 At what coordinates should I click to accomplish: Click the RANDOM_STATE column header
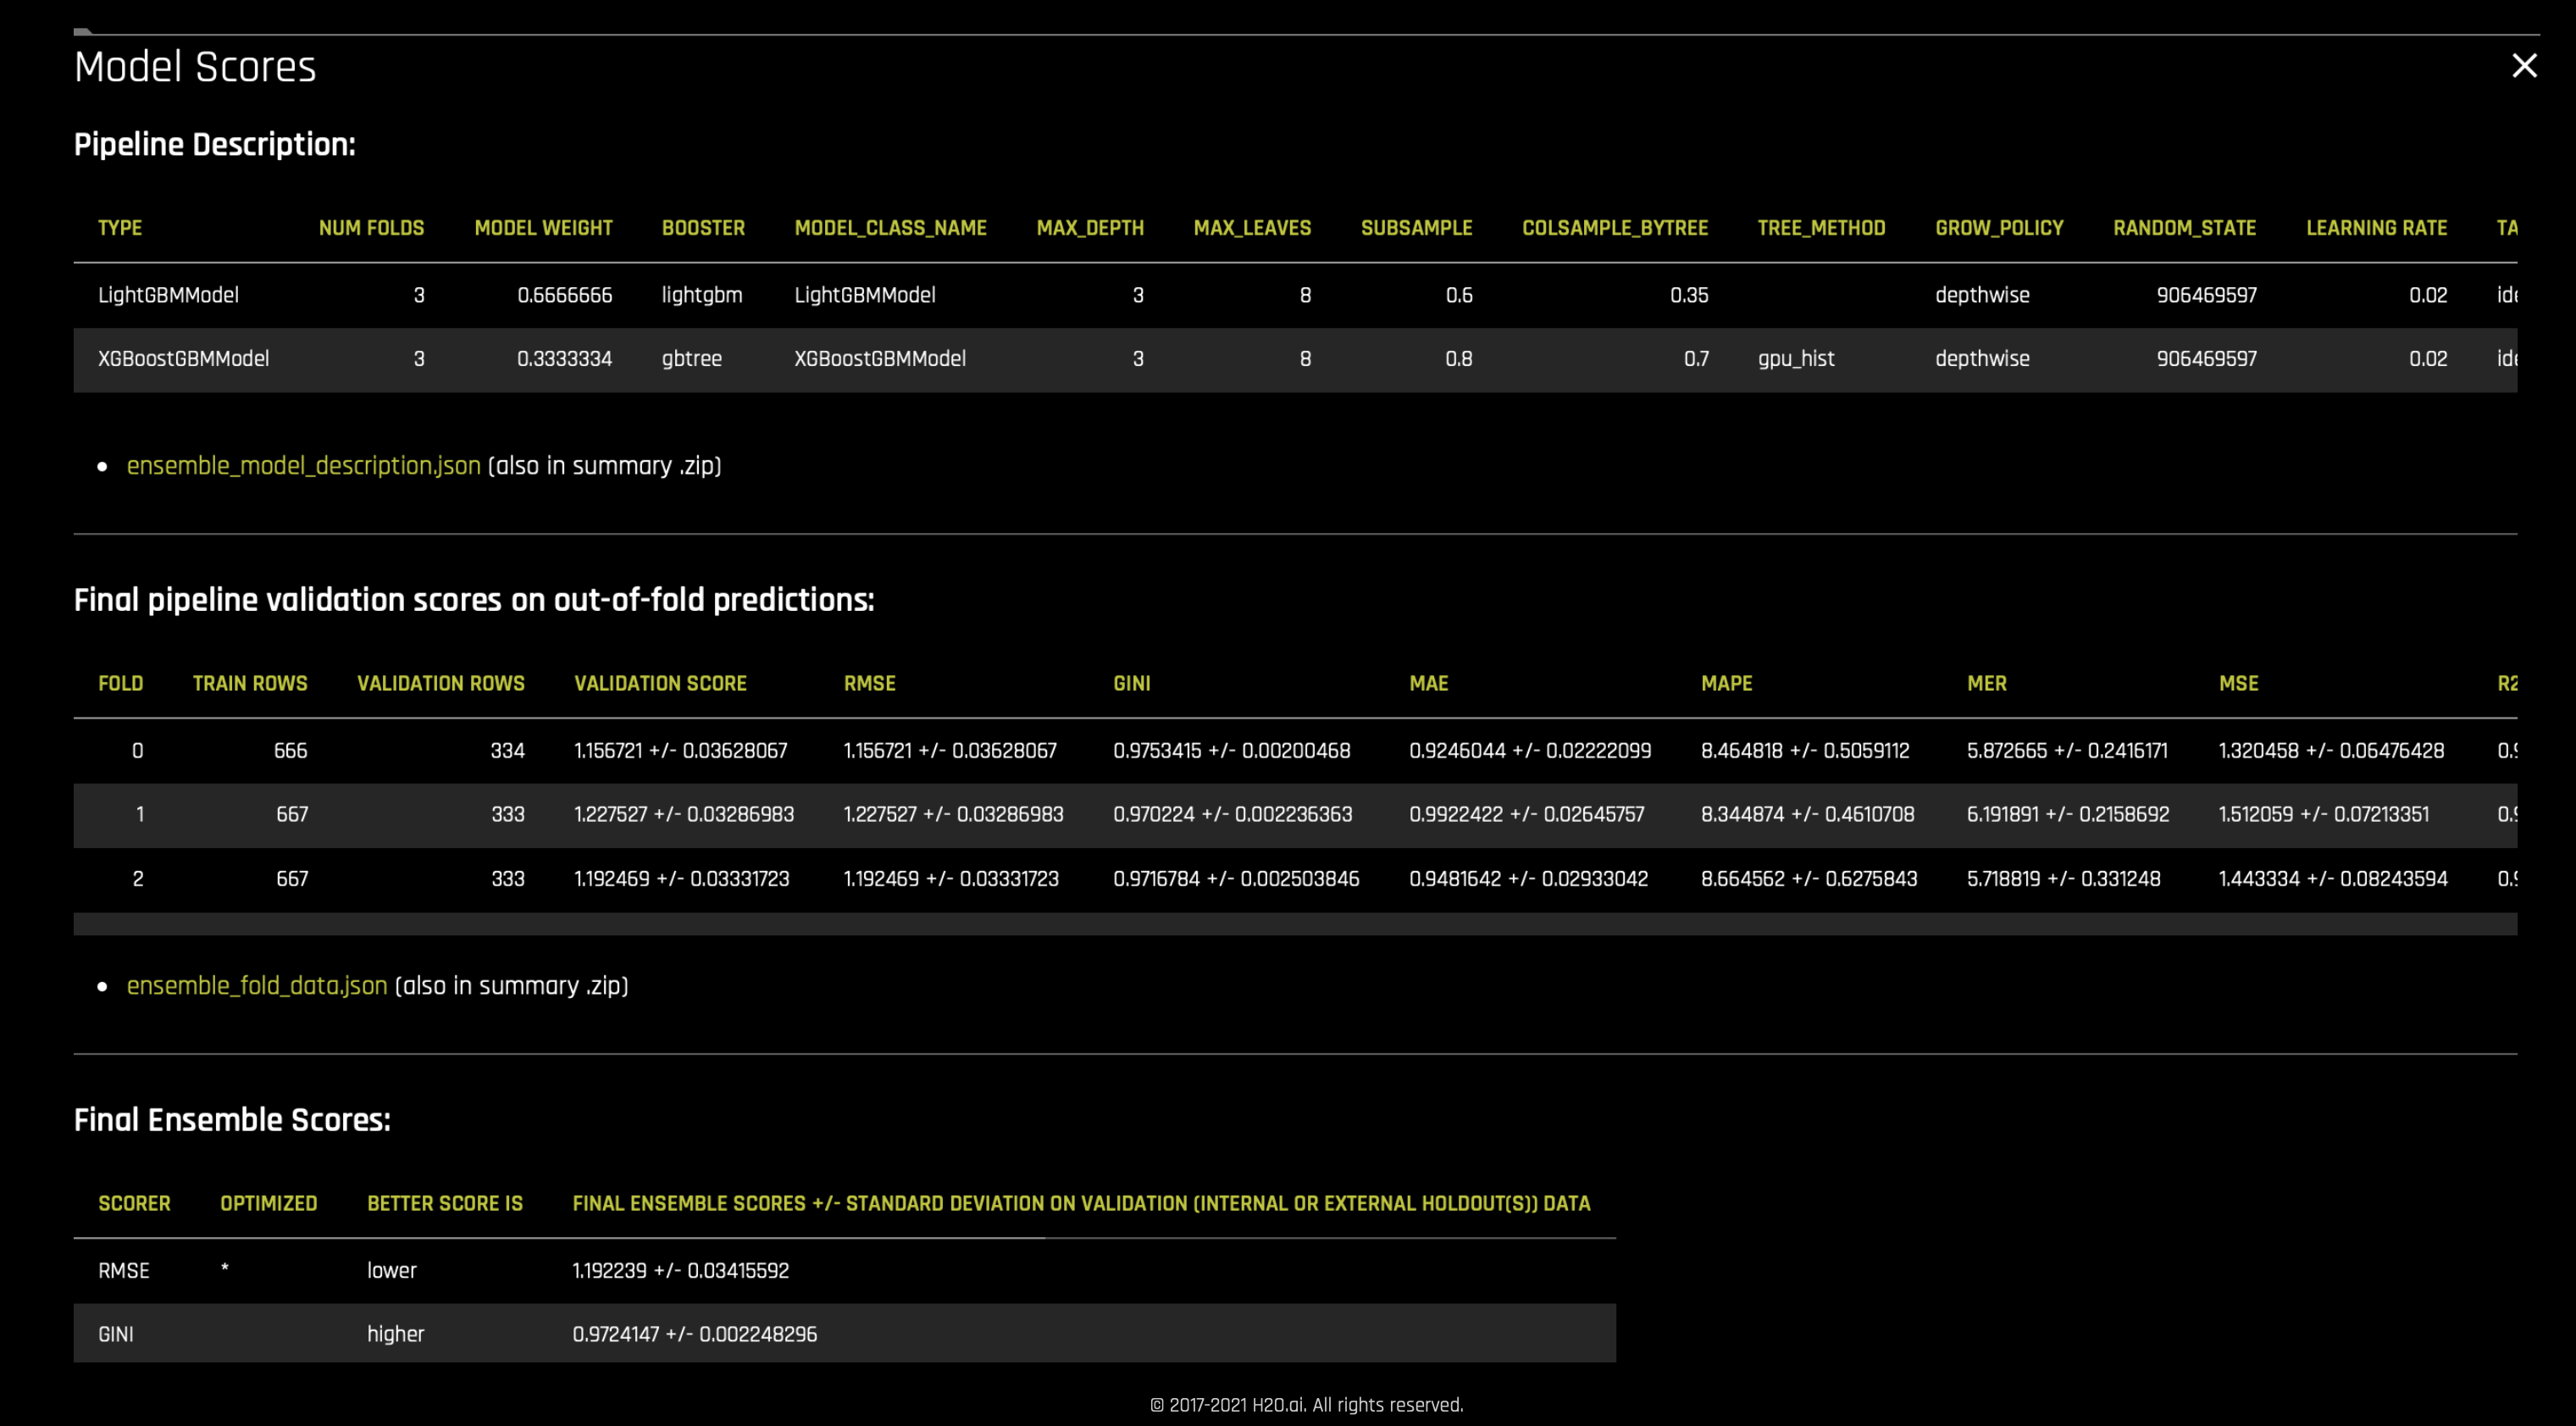point(2184,228)
